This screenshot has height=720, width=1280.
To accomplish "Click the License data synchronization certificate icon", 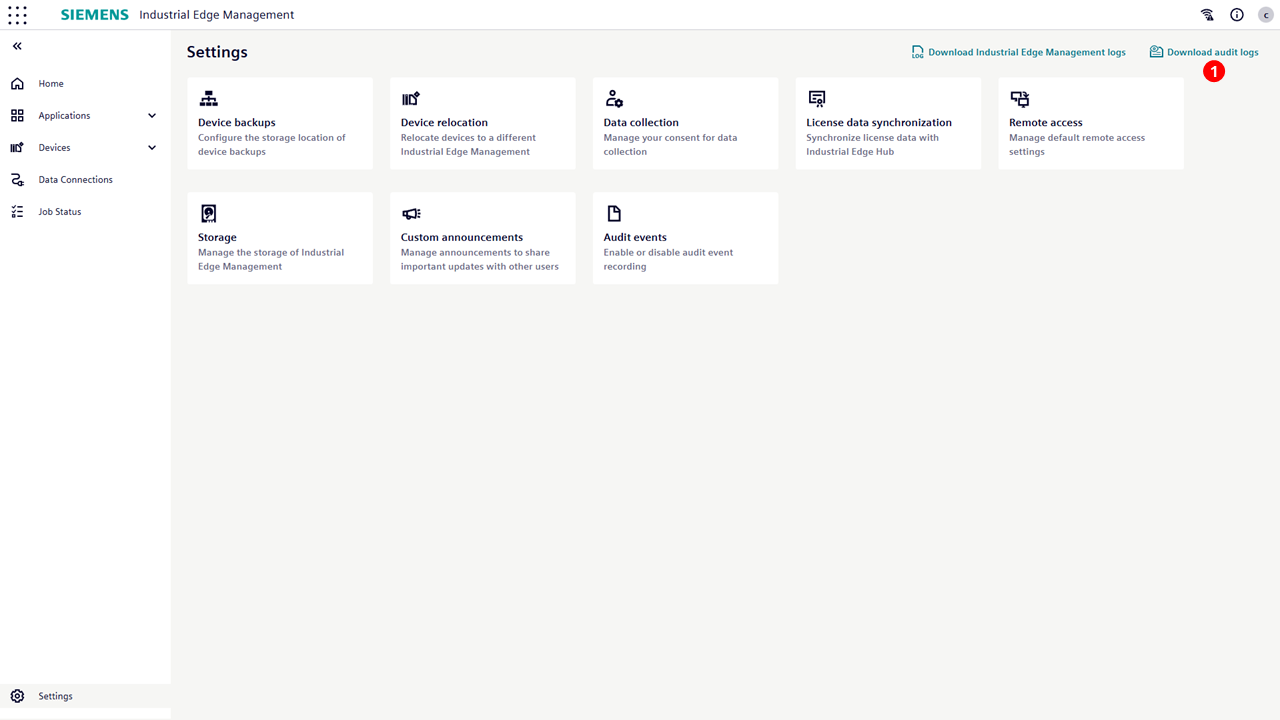I will pyautogui.click(x=817, y=99).
